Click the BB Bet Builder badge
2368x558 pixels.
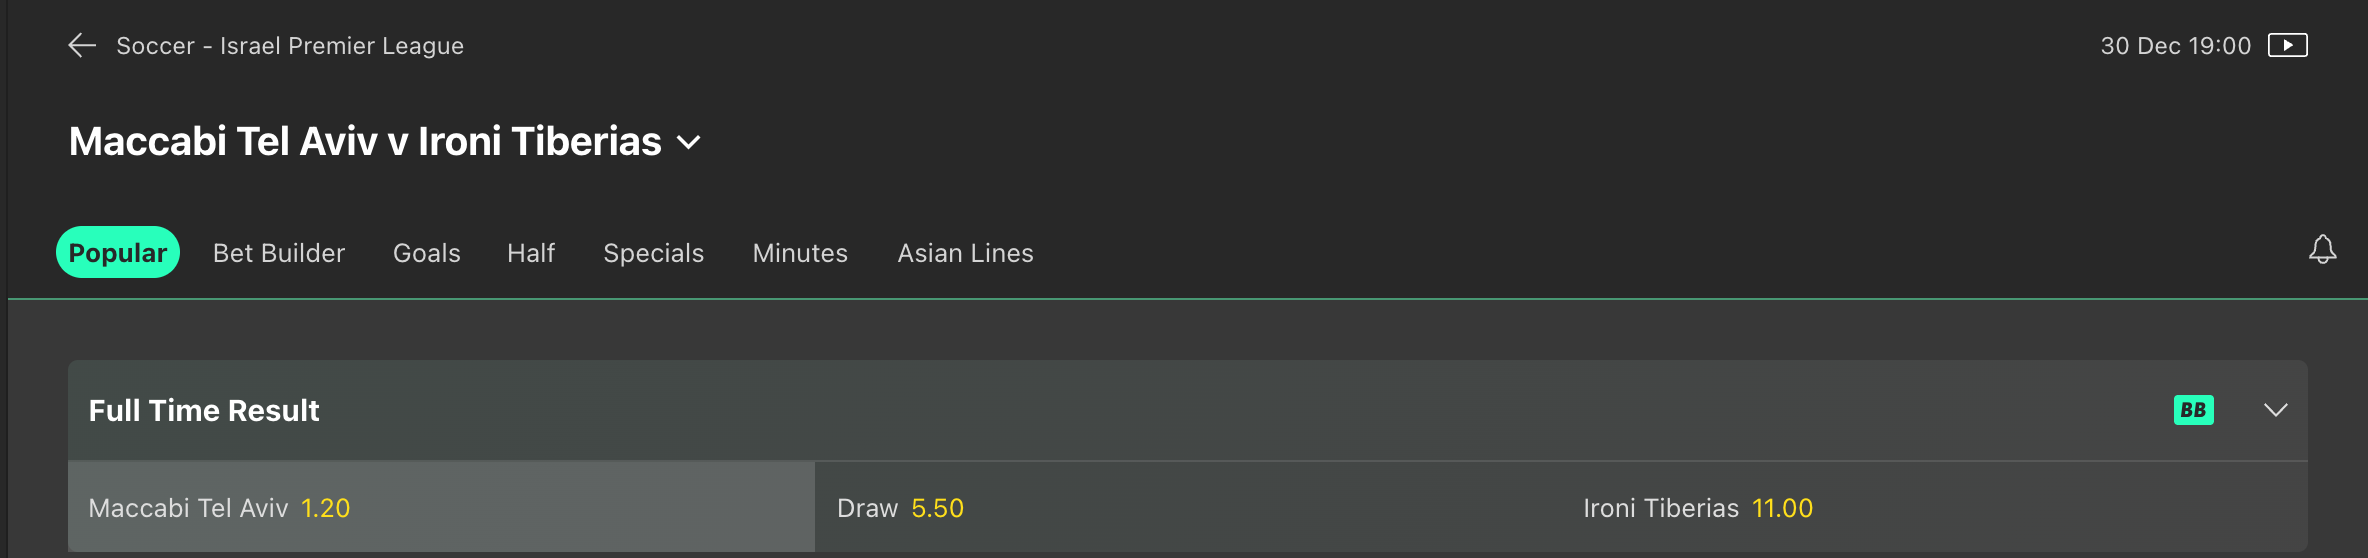point(2193,410)
